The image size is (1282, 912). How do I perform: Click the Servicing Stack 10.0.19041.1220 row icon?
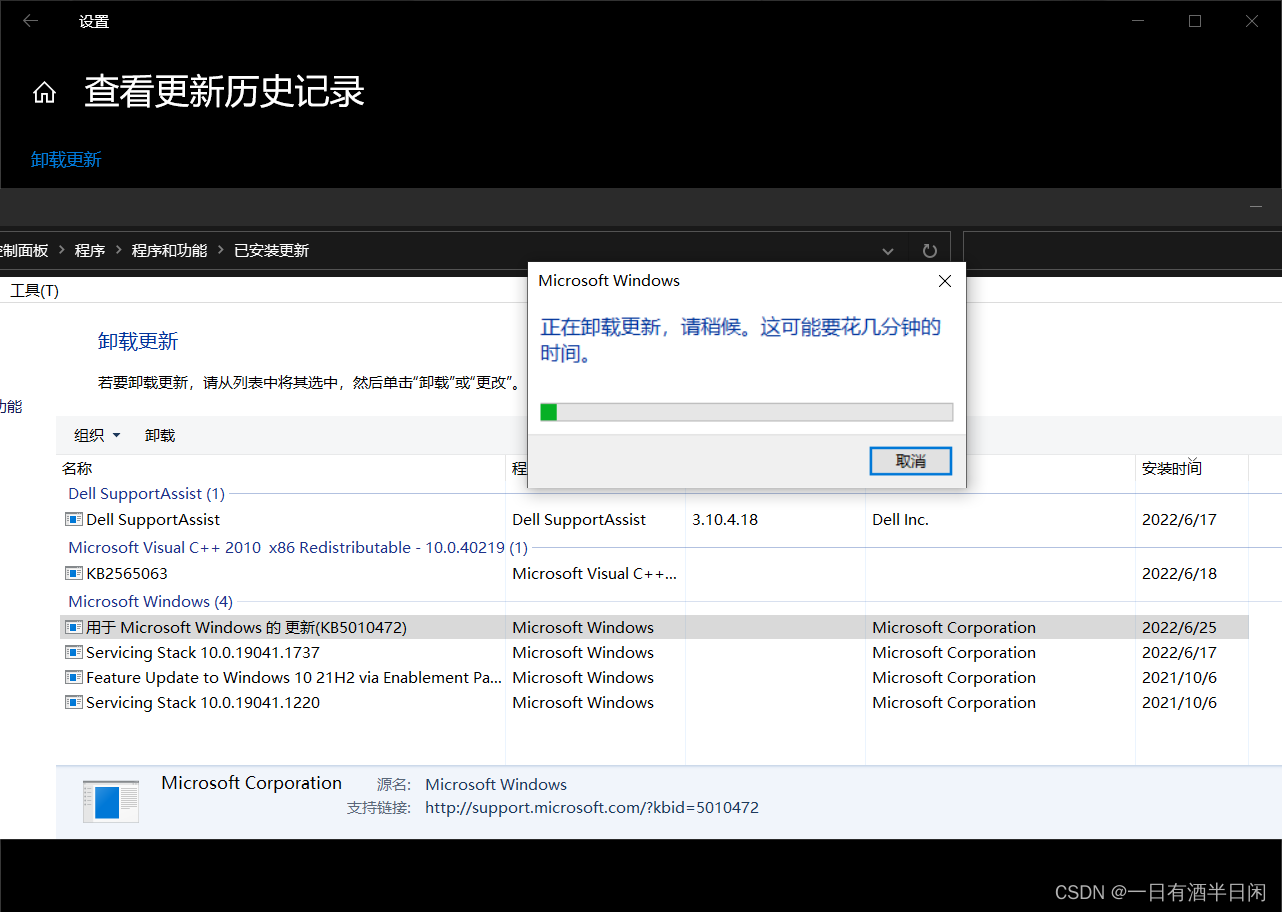tap(73, 702)
